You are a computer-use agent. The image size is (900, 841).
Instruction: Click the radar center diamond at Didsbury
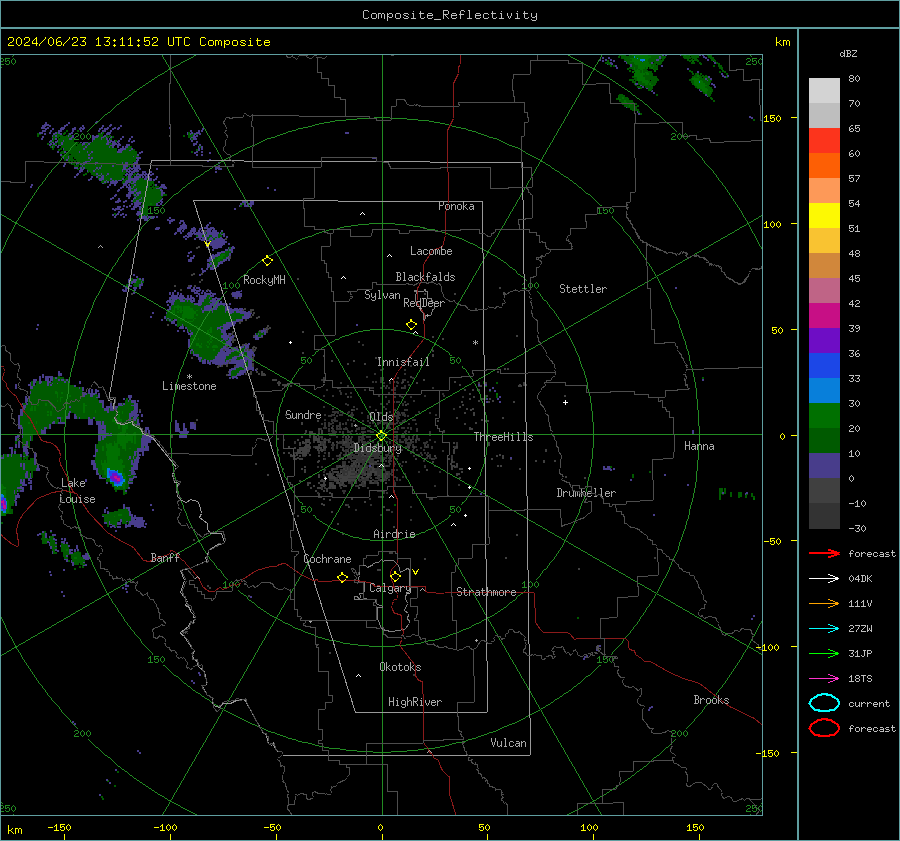(x=382, y=435)
